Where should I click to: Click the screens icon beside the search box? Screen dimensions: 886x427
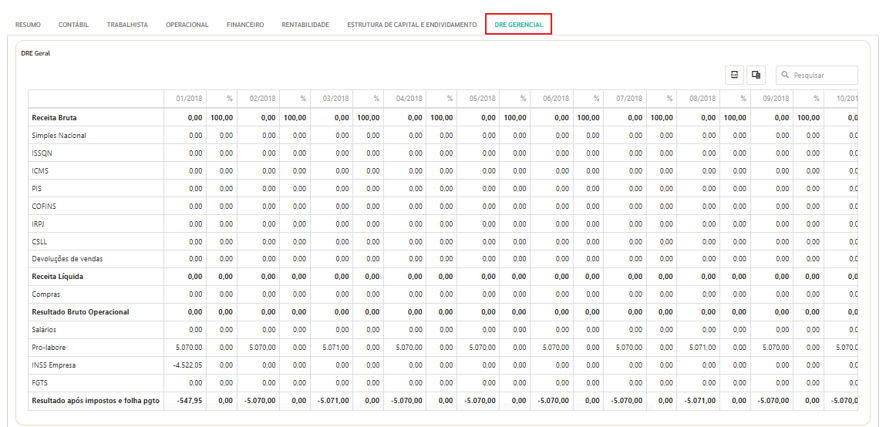[x=756, y=75]
